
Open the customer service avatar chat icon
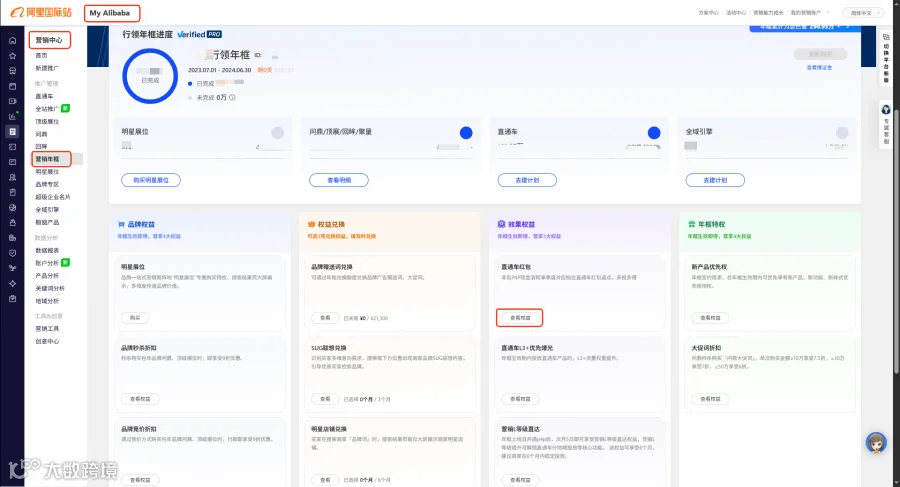[x=876, y=443]
